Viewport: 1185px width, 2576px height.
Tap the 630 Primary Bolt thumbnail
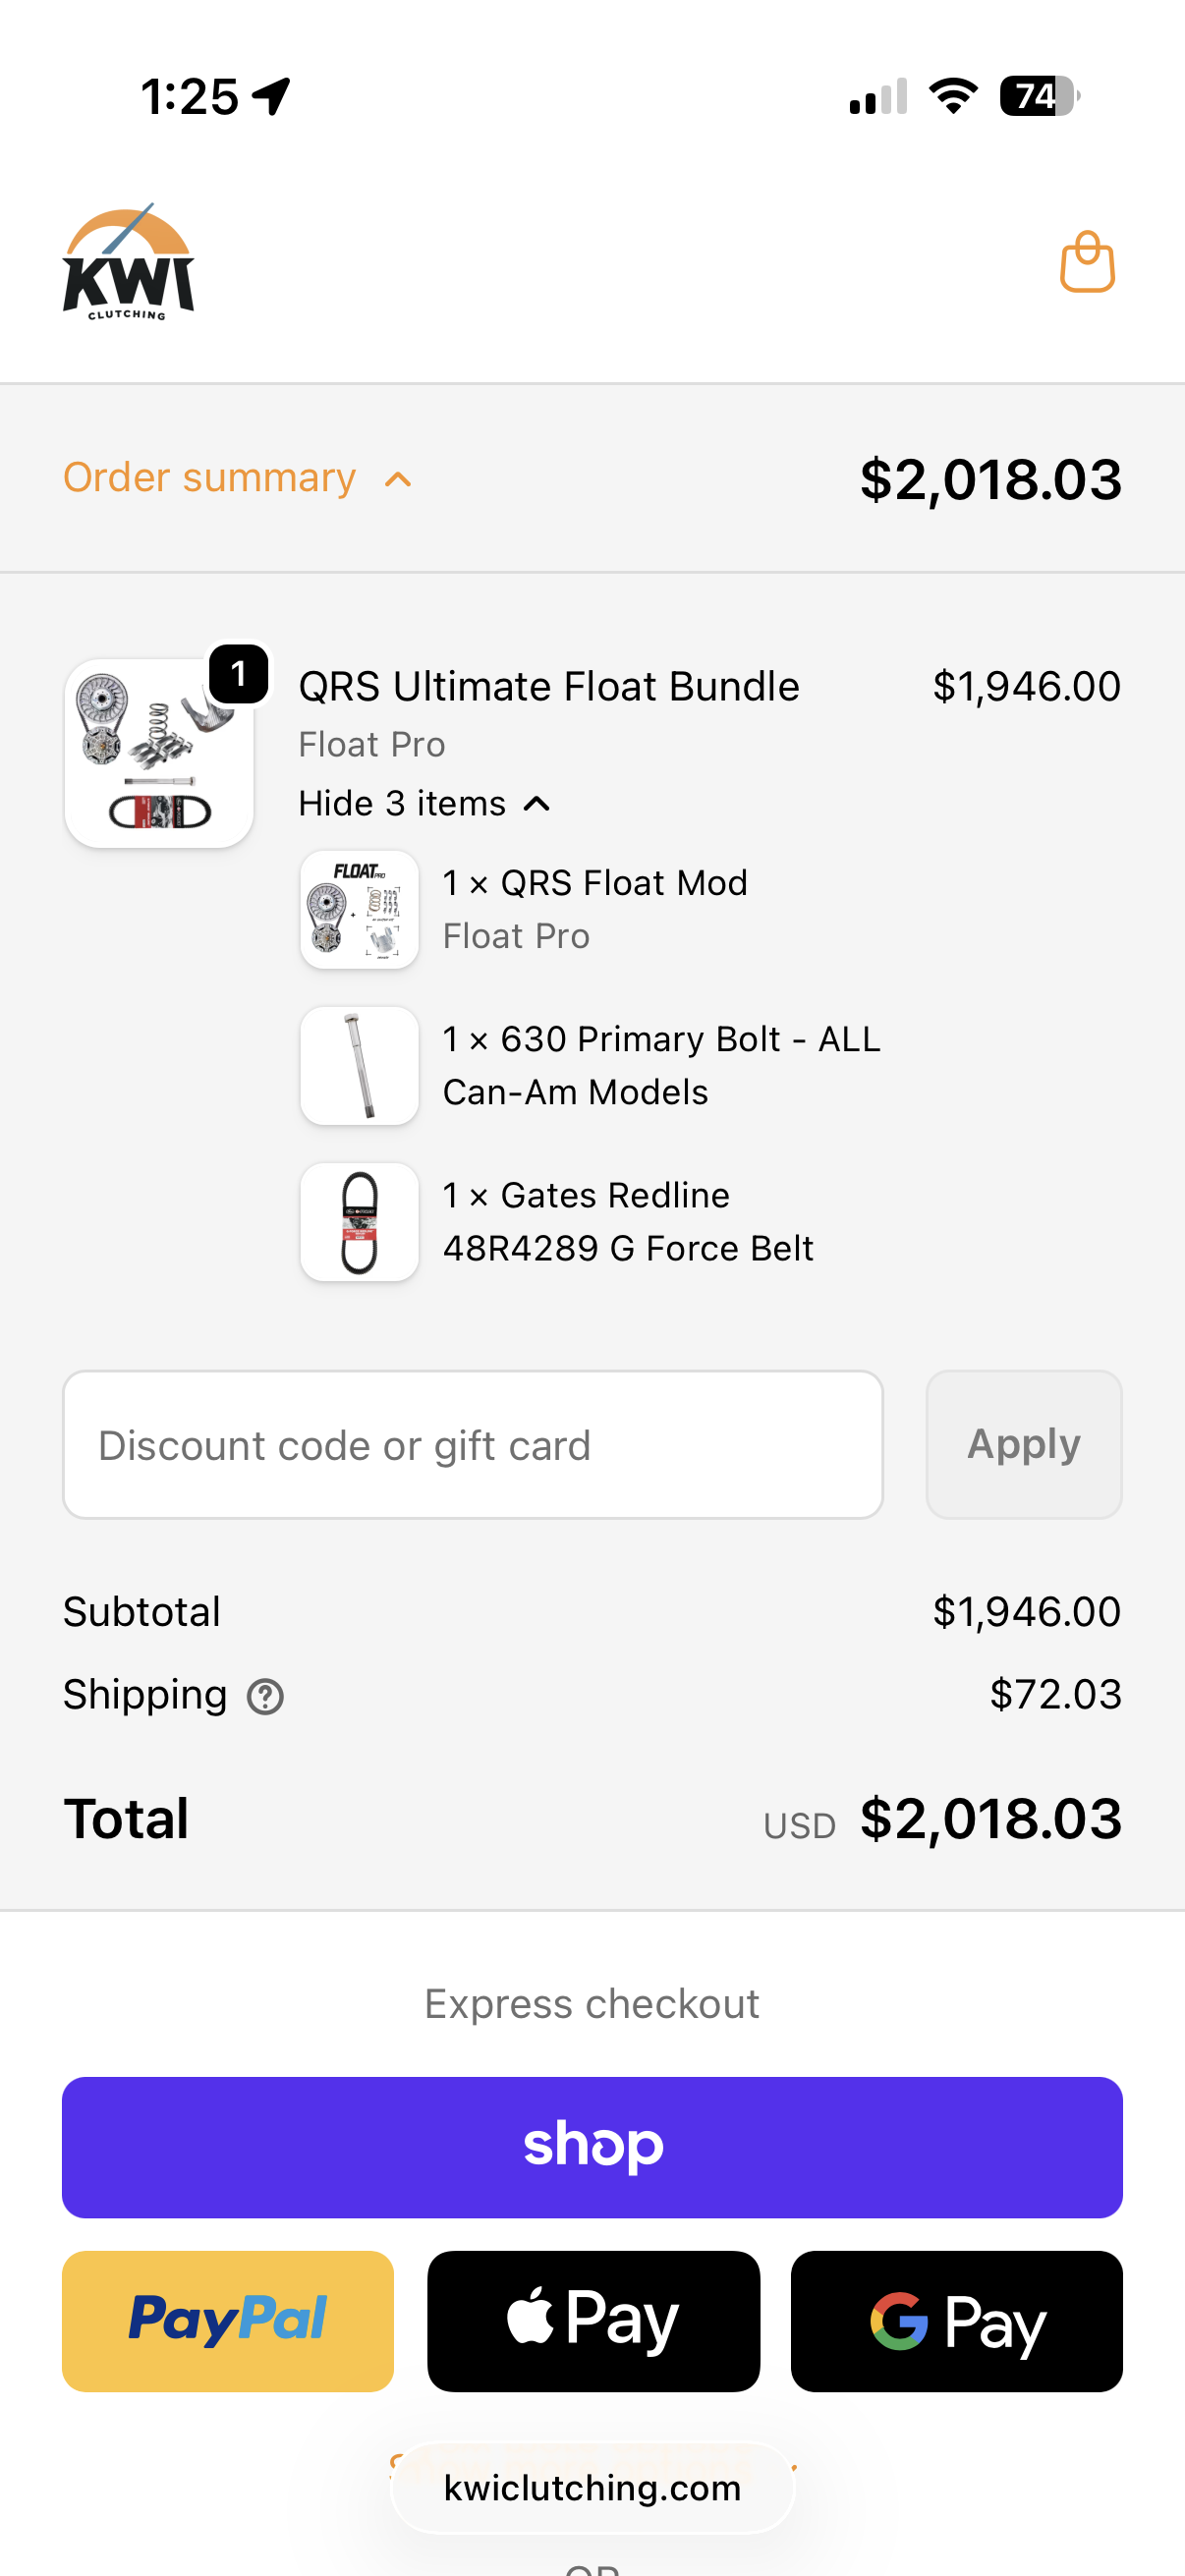(359, 1065)
